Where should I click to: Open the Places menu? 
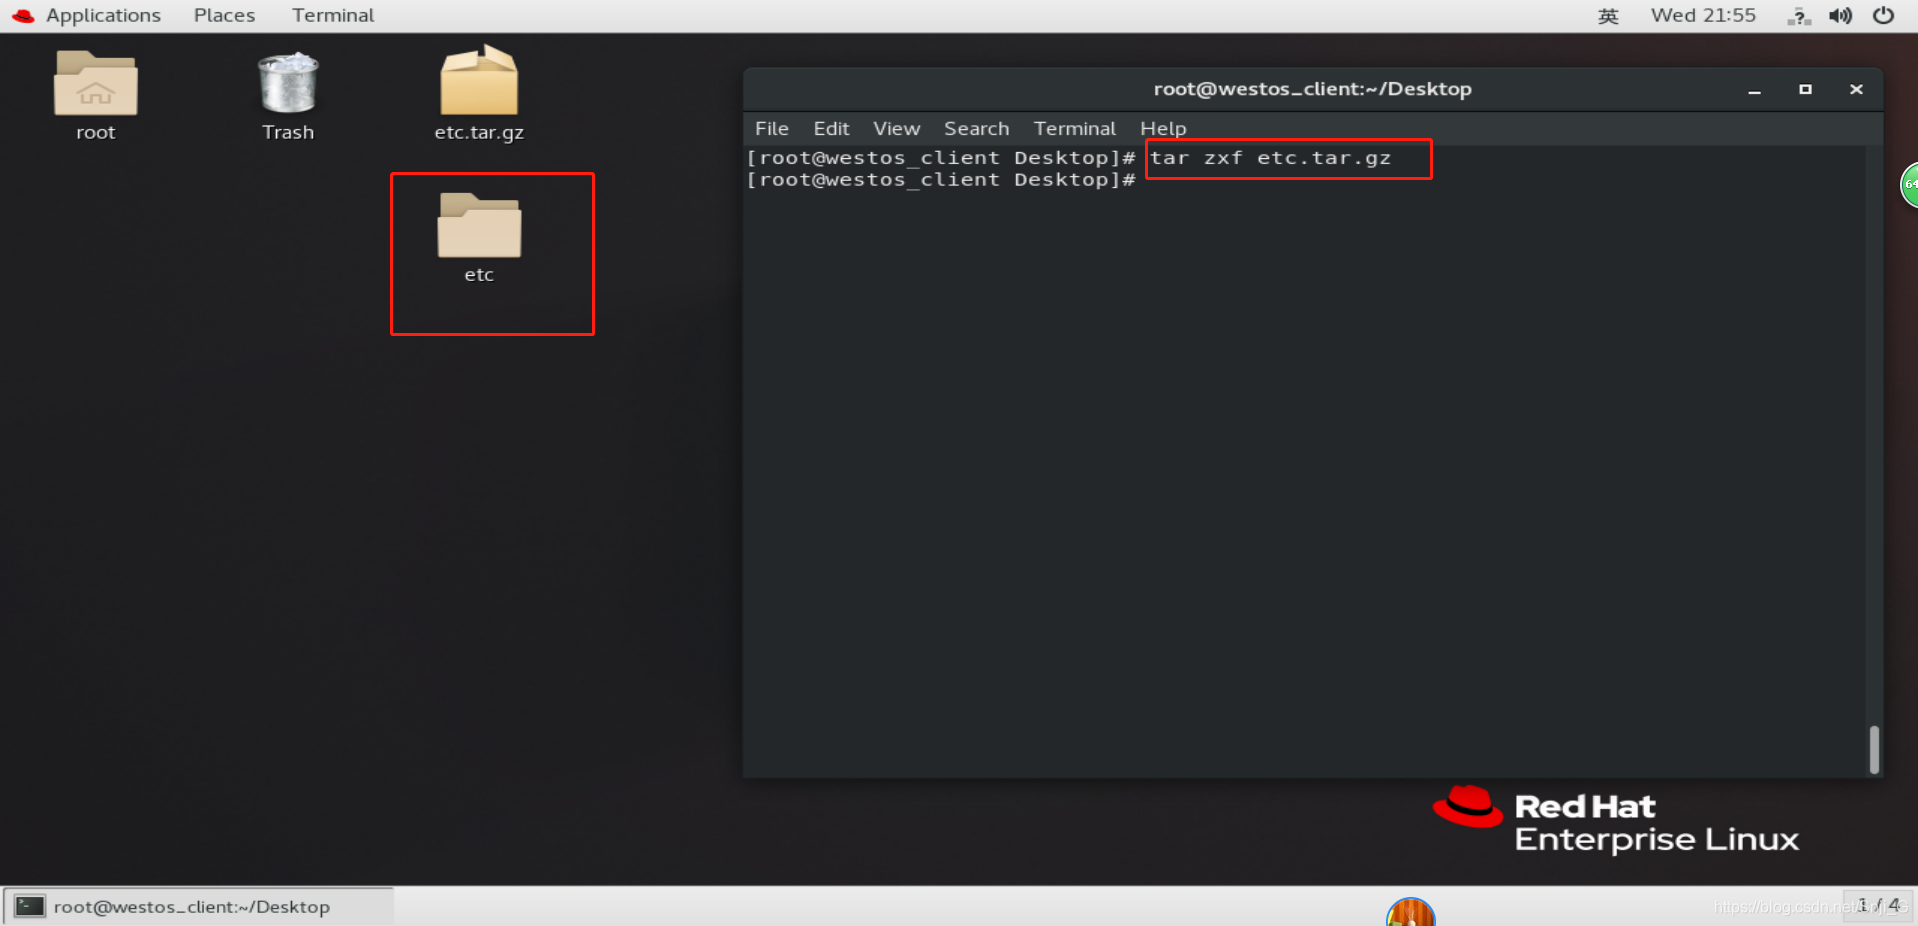(224, 15)
